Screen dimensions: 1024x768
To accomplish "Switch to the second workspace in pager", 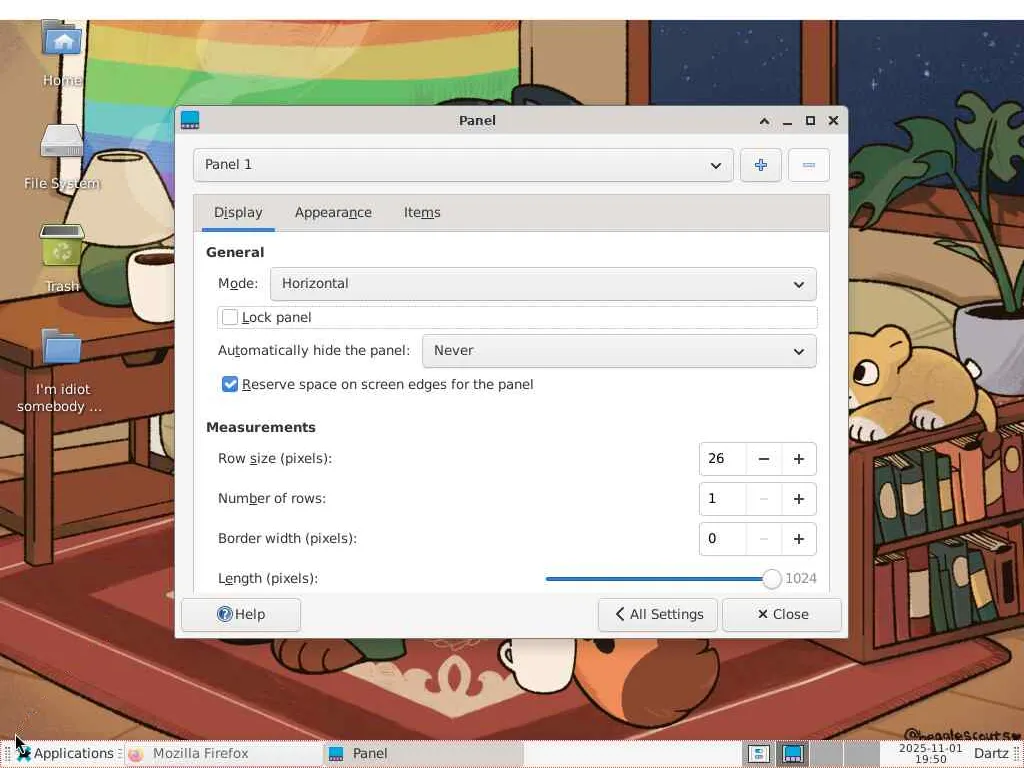I will pos(792,754).
